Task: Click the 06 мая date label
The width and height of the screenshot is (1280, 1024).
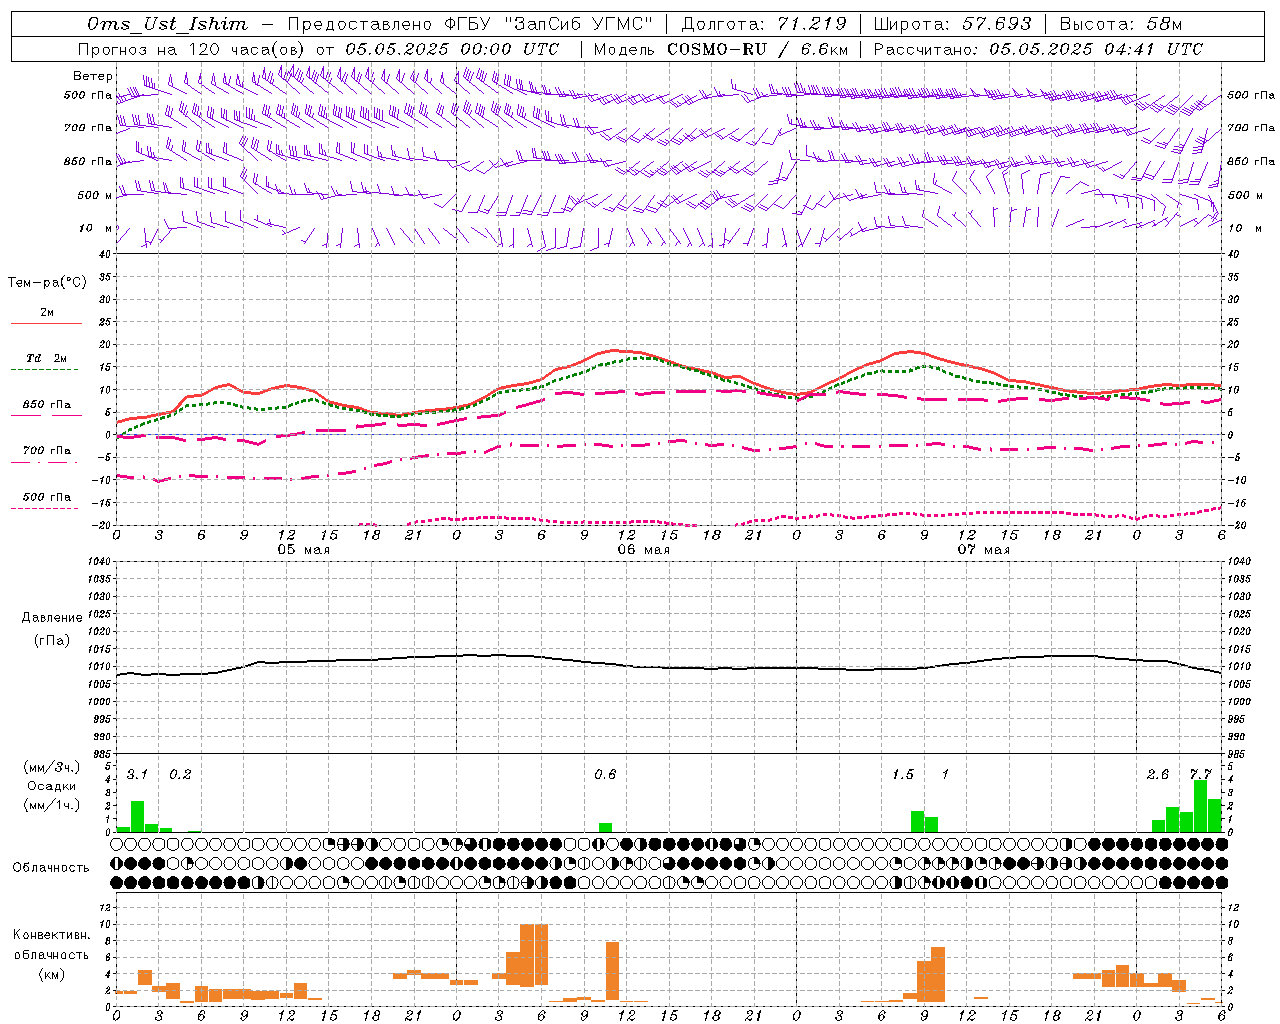Action: 643,550
